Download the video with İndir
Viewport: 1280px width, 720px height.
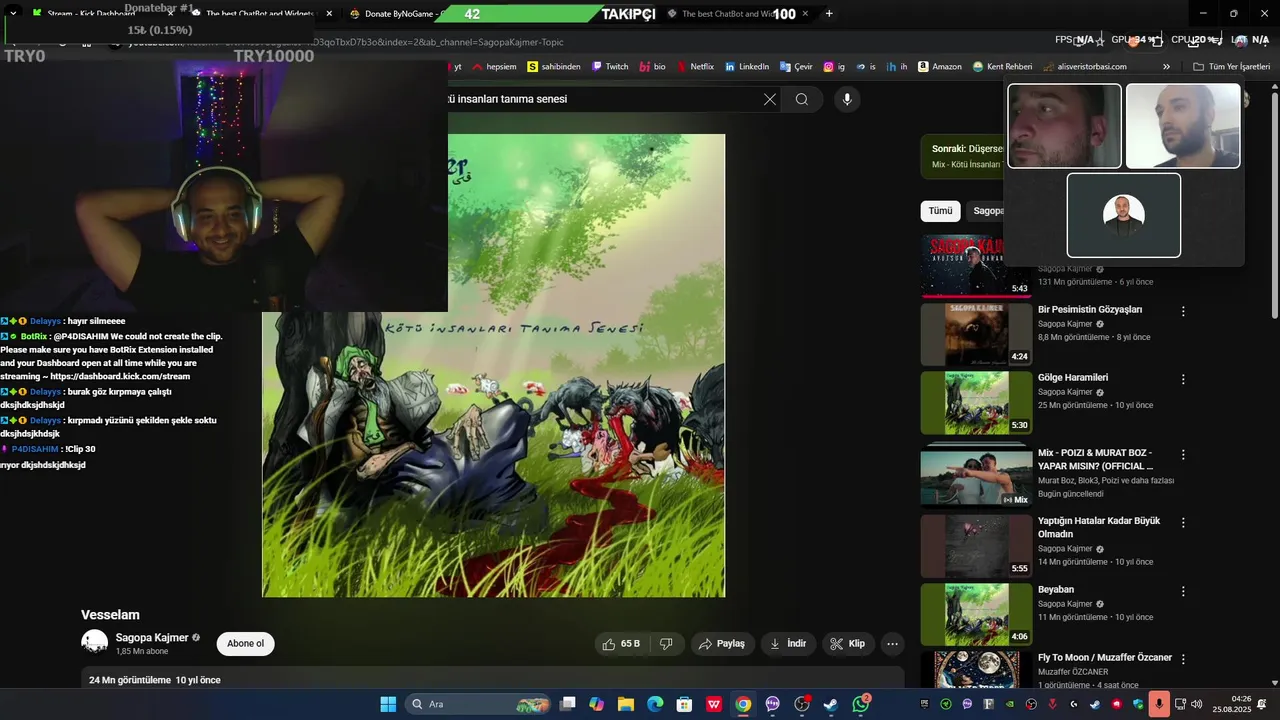(x=788, y=644)
